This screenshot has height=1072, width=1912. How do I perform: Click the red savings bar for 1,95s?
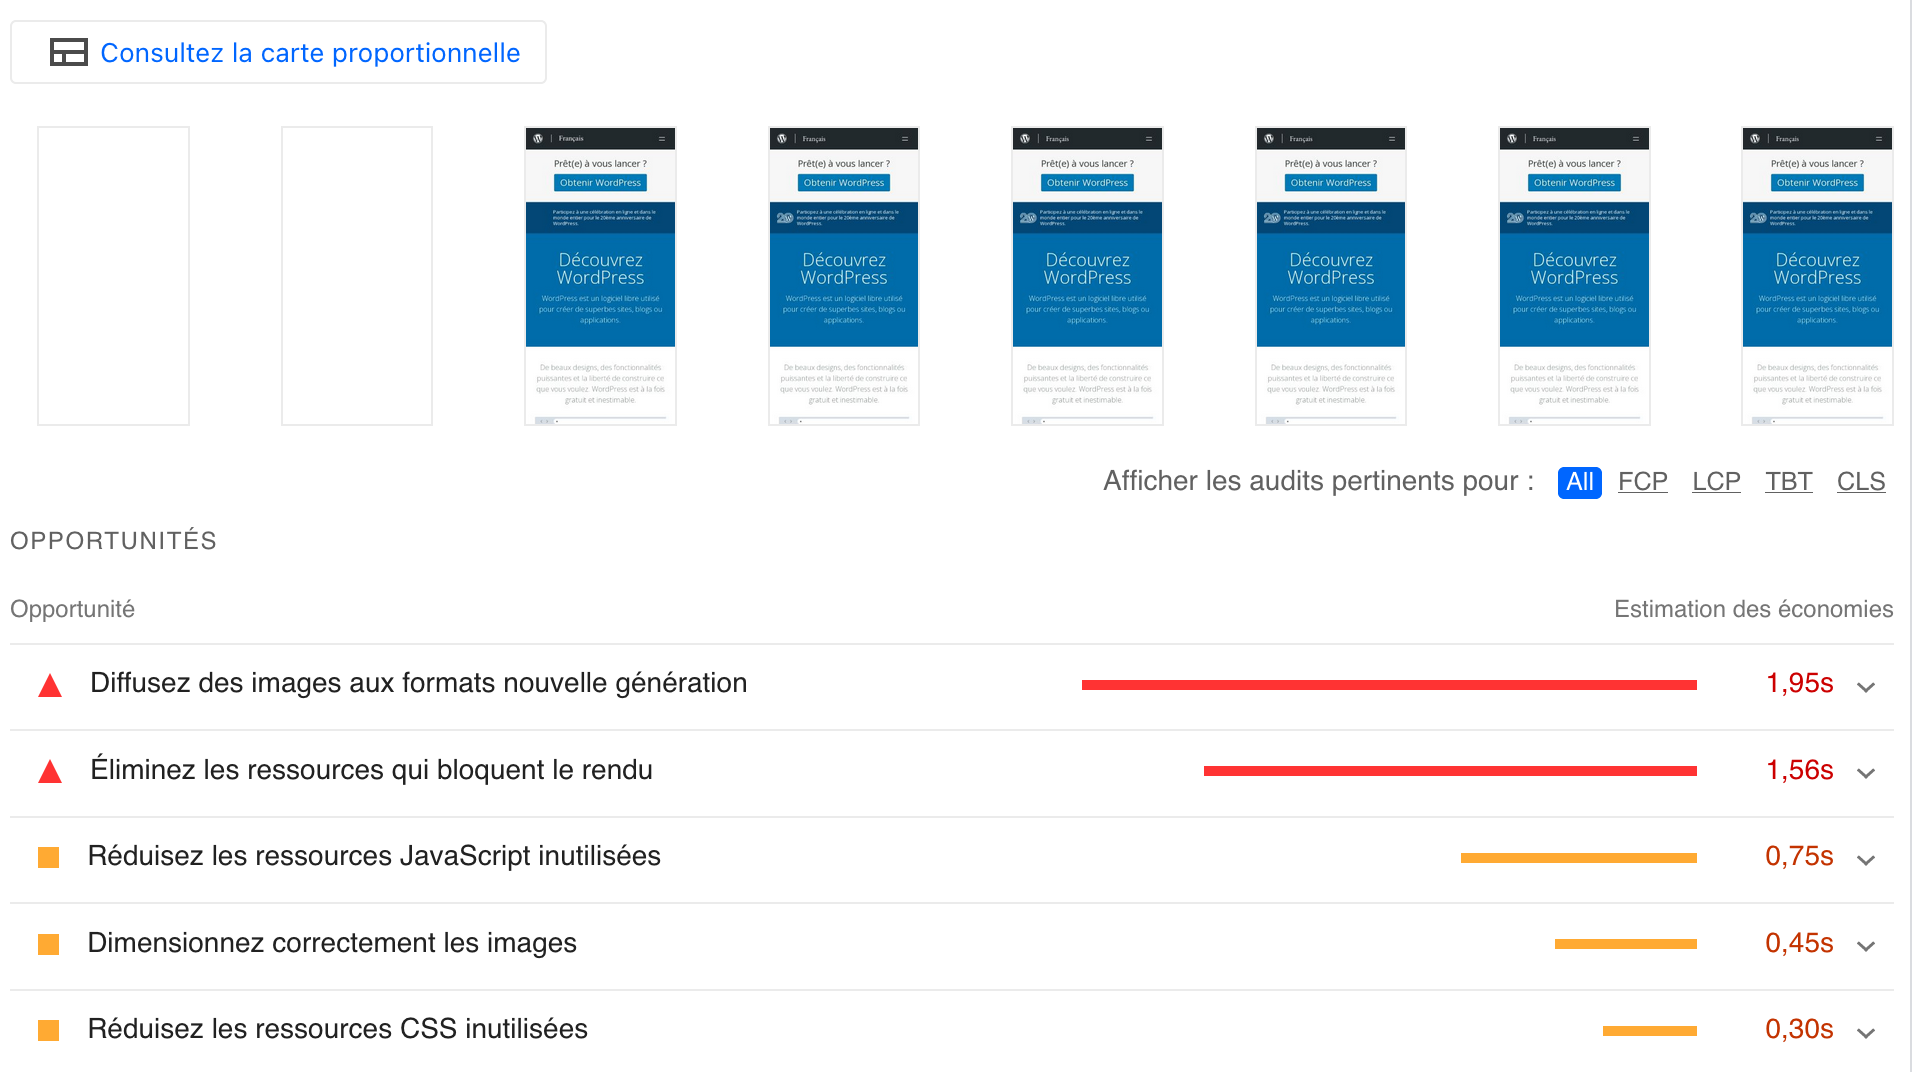[1388, 684]
